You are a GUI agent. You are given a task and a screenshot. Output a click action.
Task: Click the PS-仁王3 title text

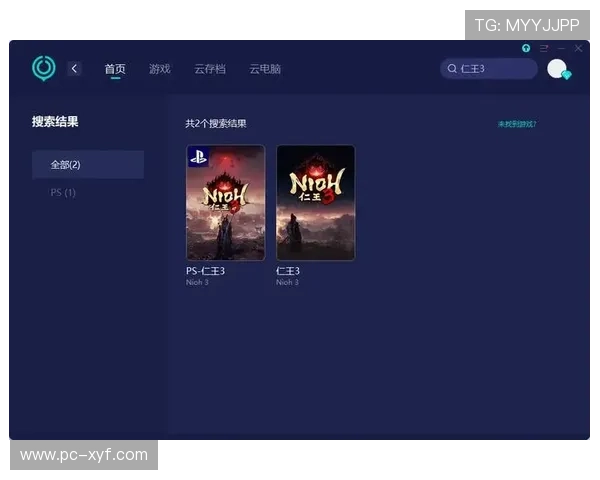tap(205, 271)
